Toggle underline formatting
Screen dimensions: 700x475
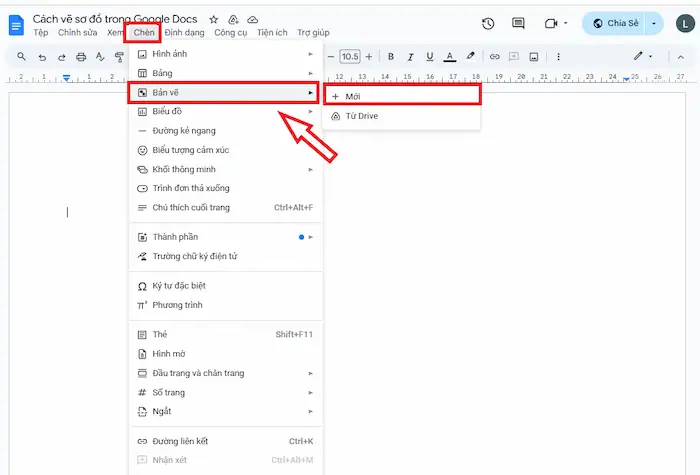(x=429, y=57)
